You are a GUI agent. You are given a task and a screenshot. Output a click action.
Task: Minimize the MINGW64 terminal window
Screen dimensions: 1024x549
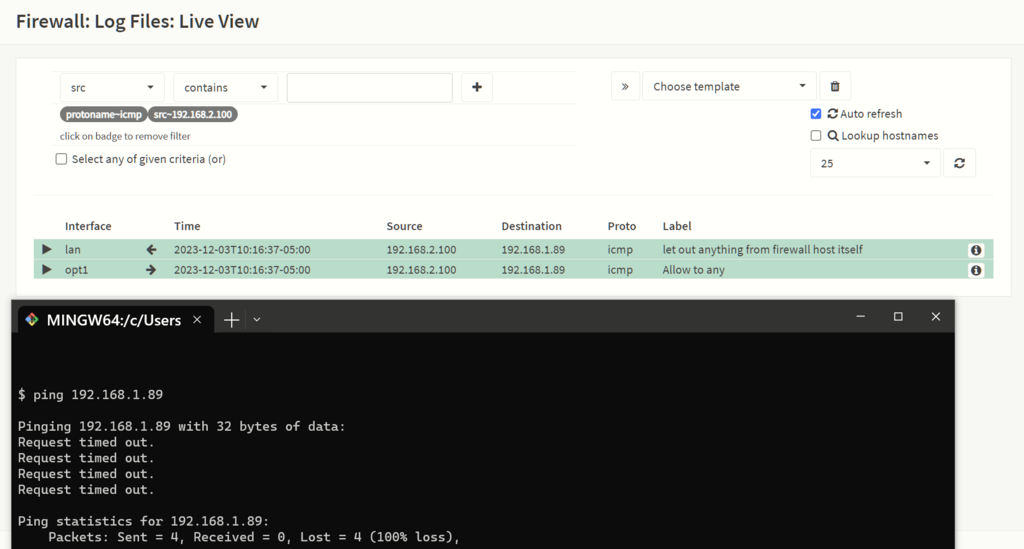point(861,317)
